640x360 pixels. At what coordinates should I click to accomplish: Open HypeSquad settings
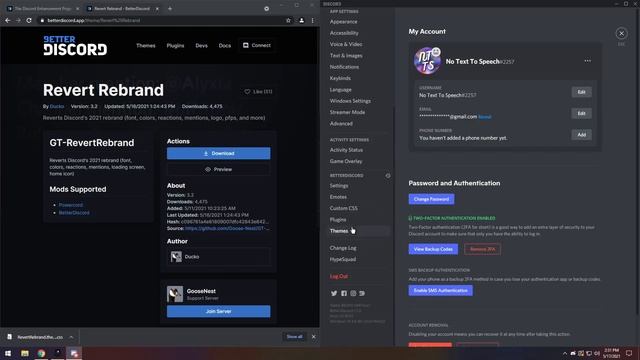[342, 259]
